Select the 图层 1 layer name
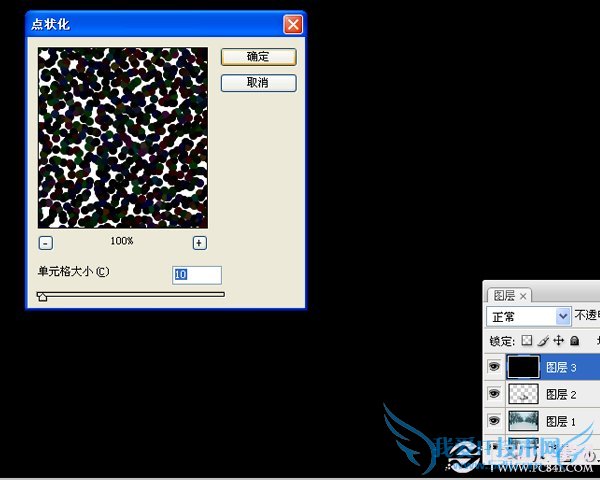The image size is (600, 480). click(x=561, y=421)
